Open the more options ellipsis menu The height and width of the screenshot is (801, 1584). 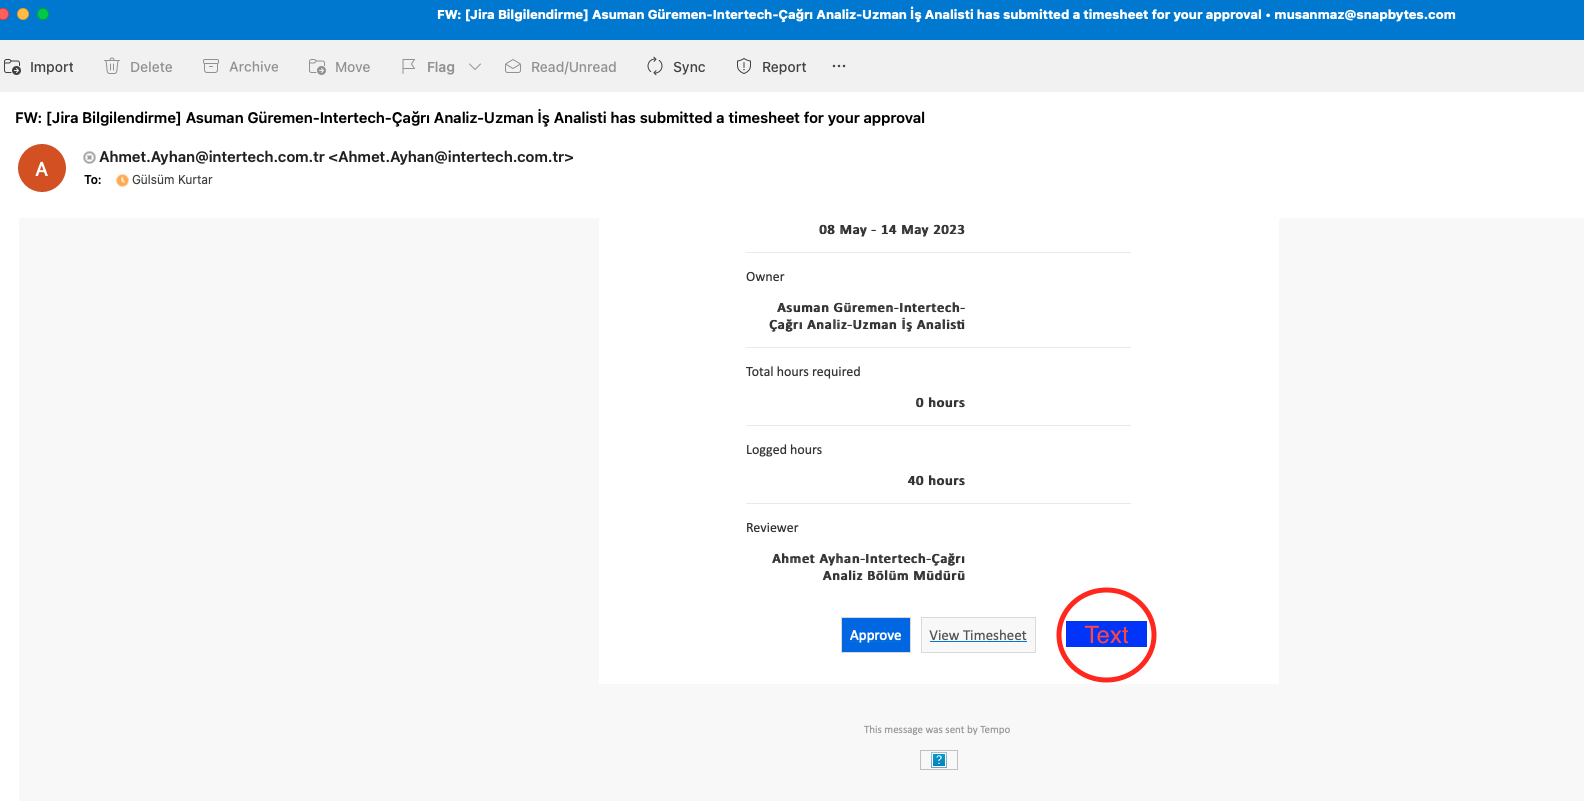(x=839, y=67)
